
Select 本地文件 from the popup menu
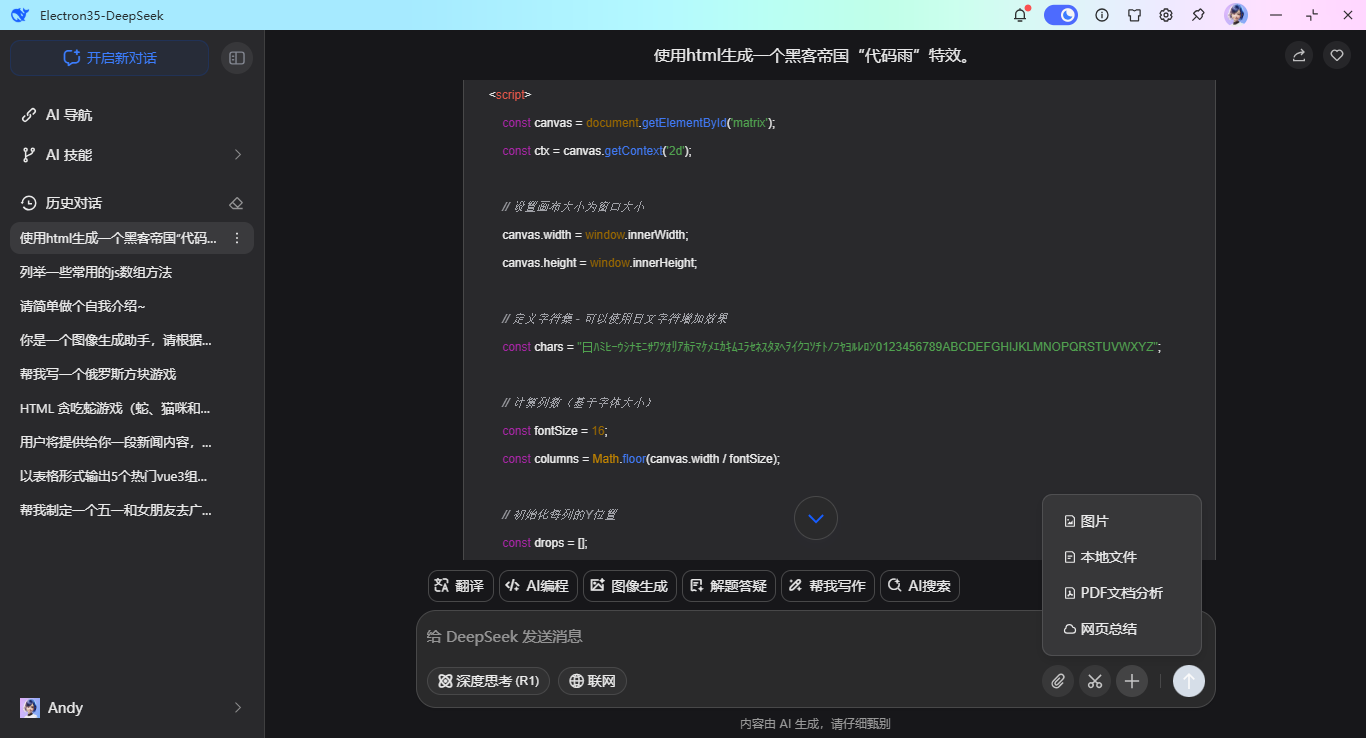pos(1121,557)
